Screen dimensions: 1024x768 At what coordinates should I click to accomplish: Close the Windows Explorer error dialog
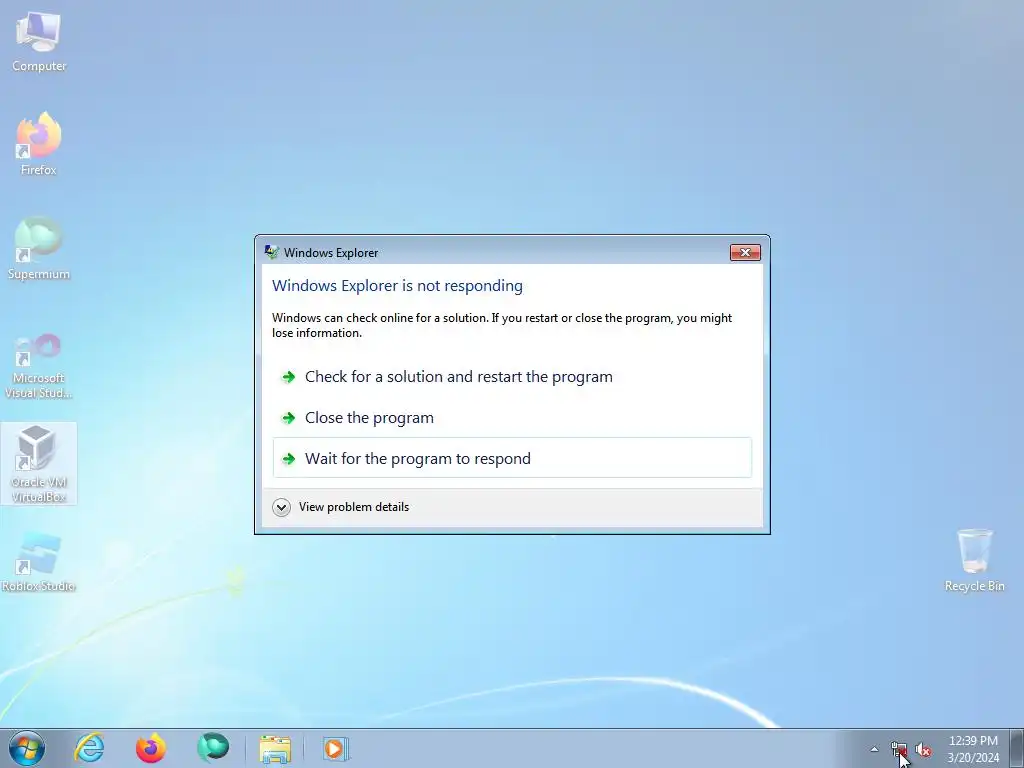(x=745, y=253)
